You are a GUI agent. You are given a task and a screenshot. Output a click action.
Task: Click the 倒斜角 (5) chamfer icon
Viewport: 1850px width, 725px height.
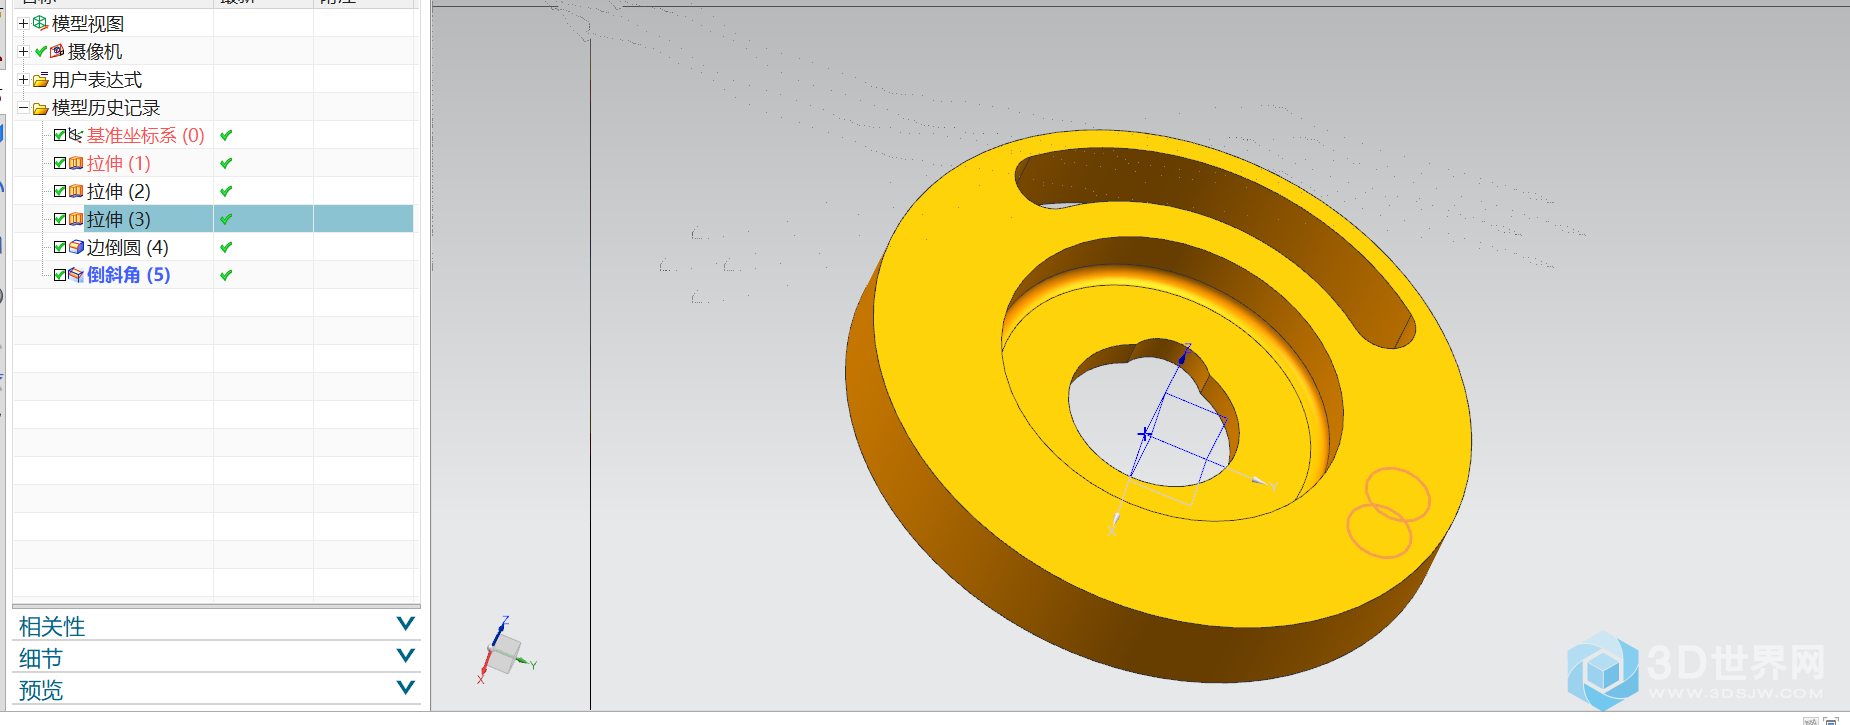tap(76, 275)
